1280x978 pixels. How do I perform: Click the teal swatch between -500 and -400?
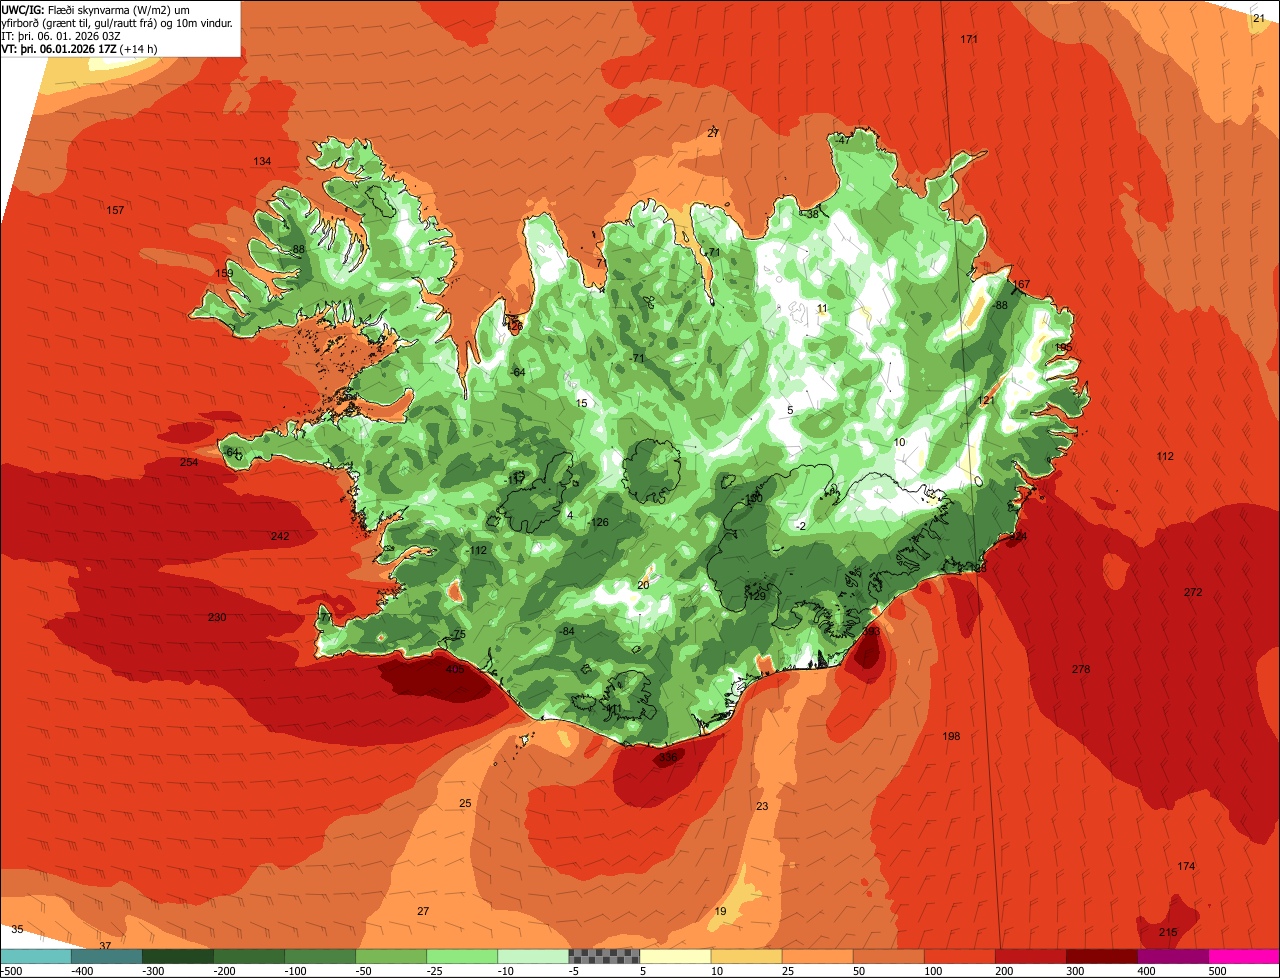pyautogui.click(x=35, y=956)
